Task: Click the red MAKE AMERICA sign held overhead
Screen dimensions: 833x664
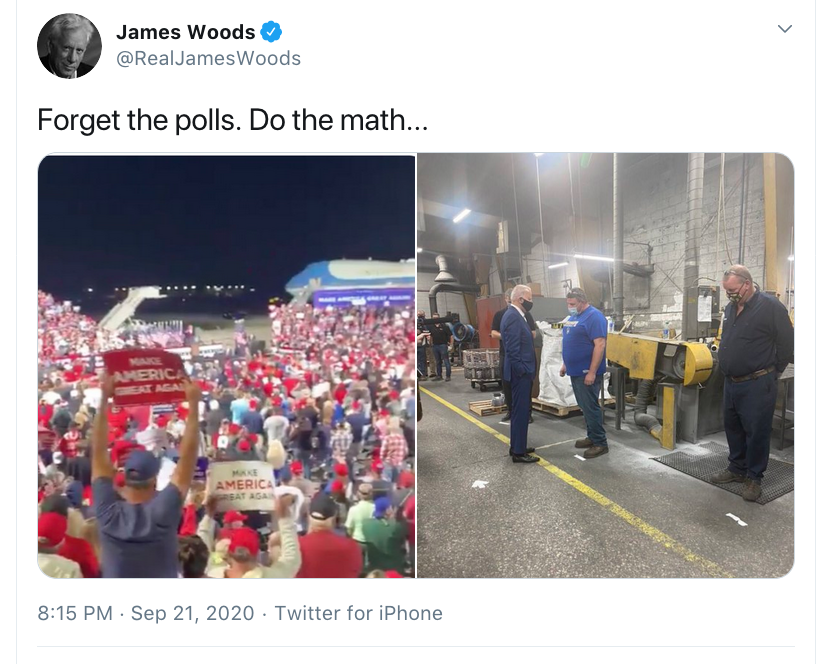Action: 144,376
